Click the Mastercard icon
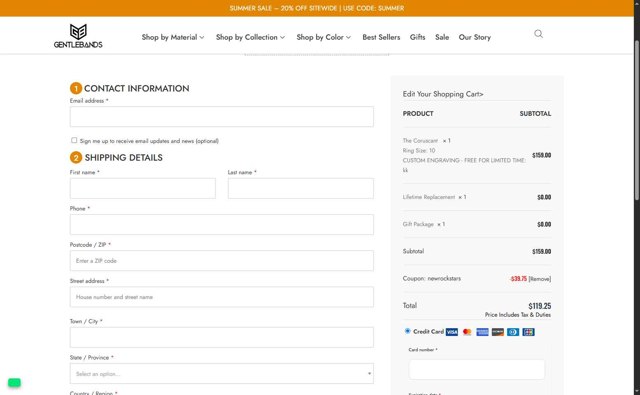The height and width of the screenshot is (395, 640). tap(467, 332)
